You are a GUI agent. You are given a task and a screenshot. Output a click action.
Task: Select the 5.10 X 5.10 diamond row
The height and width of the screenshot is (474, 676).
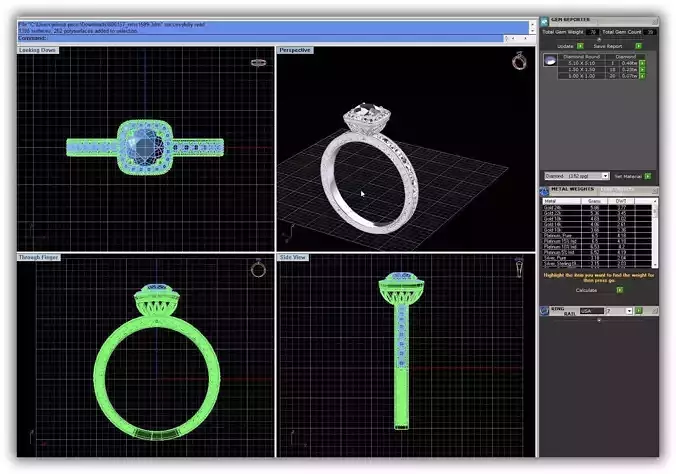(598, 63)
